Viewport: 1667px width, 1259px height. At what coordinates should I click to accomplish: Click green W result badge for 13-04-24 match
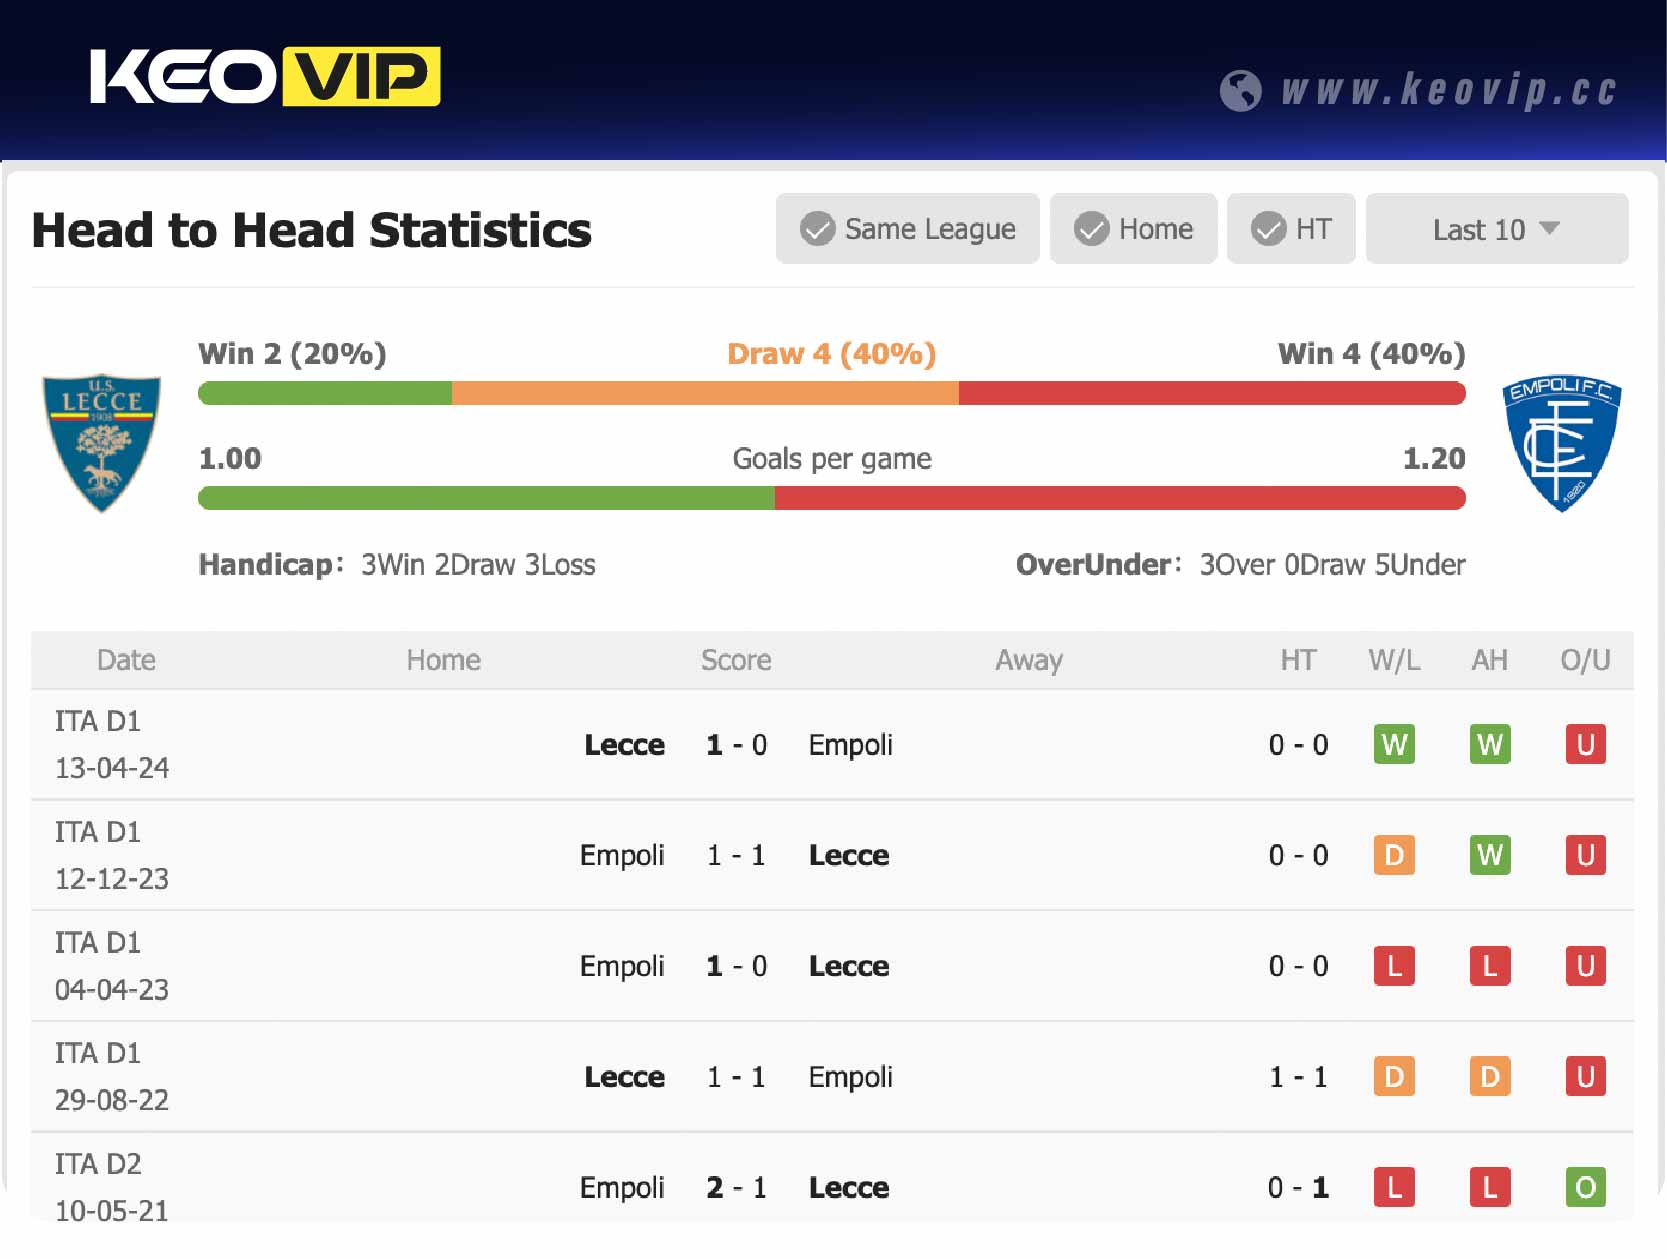(x=1393, y=745)
